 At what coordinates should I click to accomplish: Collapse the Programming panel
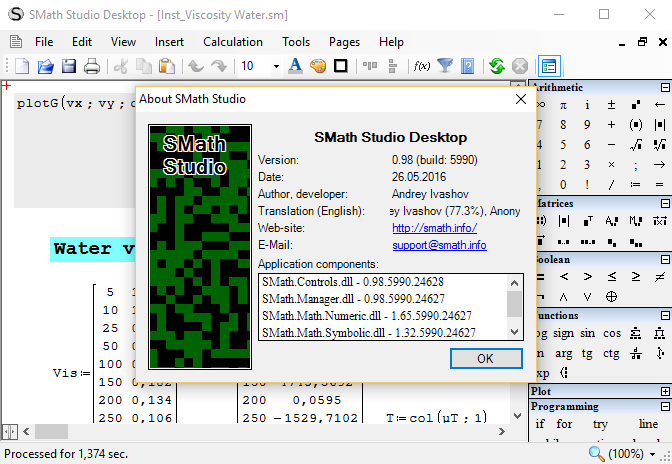tap(661, 407)
